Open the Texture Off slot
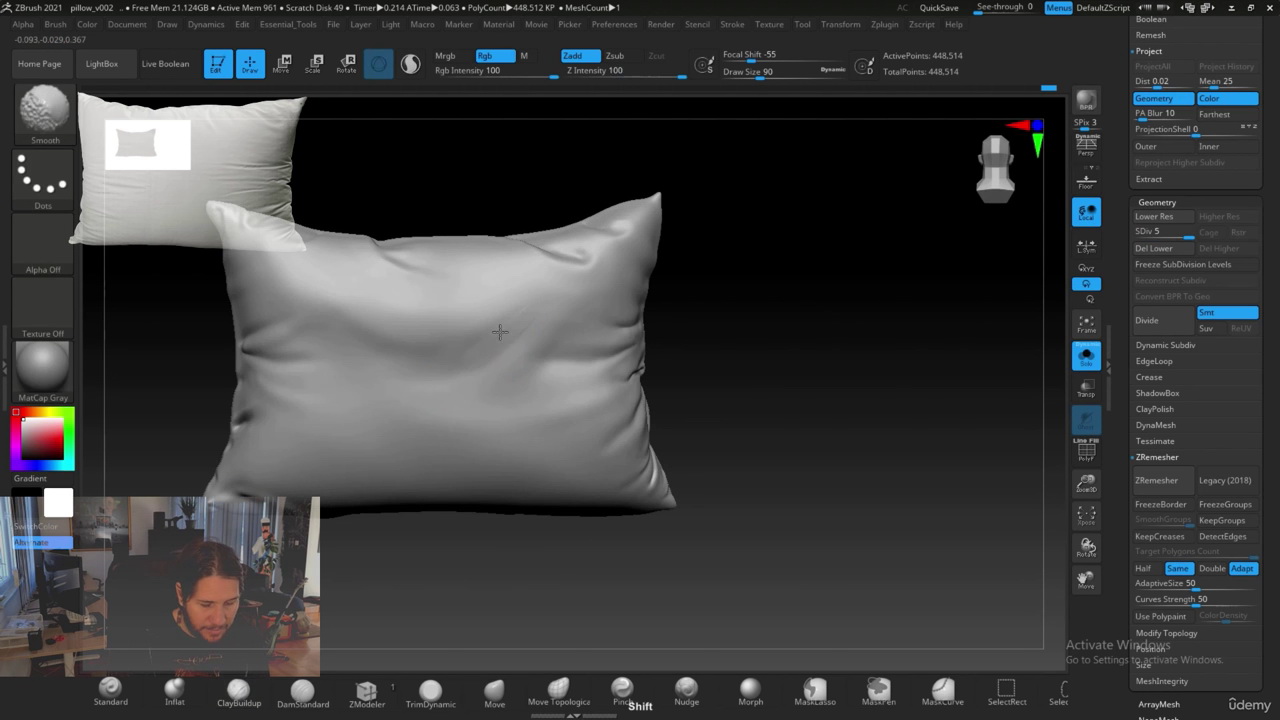 [x=43, y=309]
